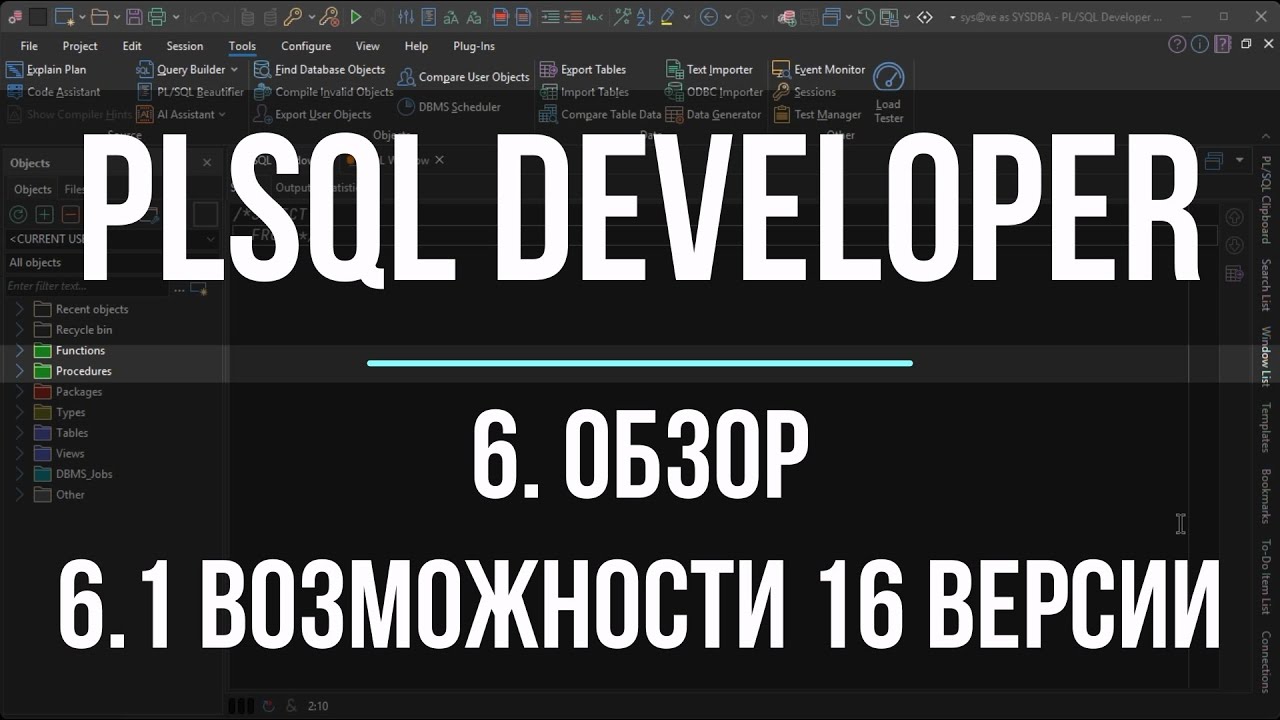Image resolution: width=1280 pixels, height=720 pixels.
Task: Click the red minus icon in Objects panel
Action: [x=70, y=214]
